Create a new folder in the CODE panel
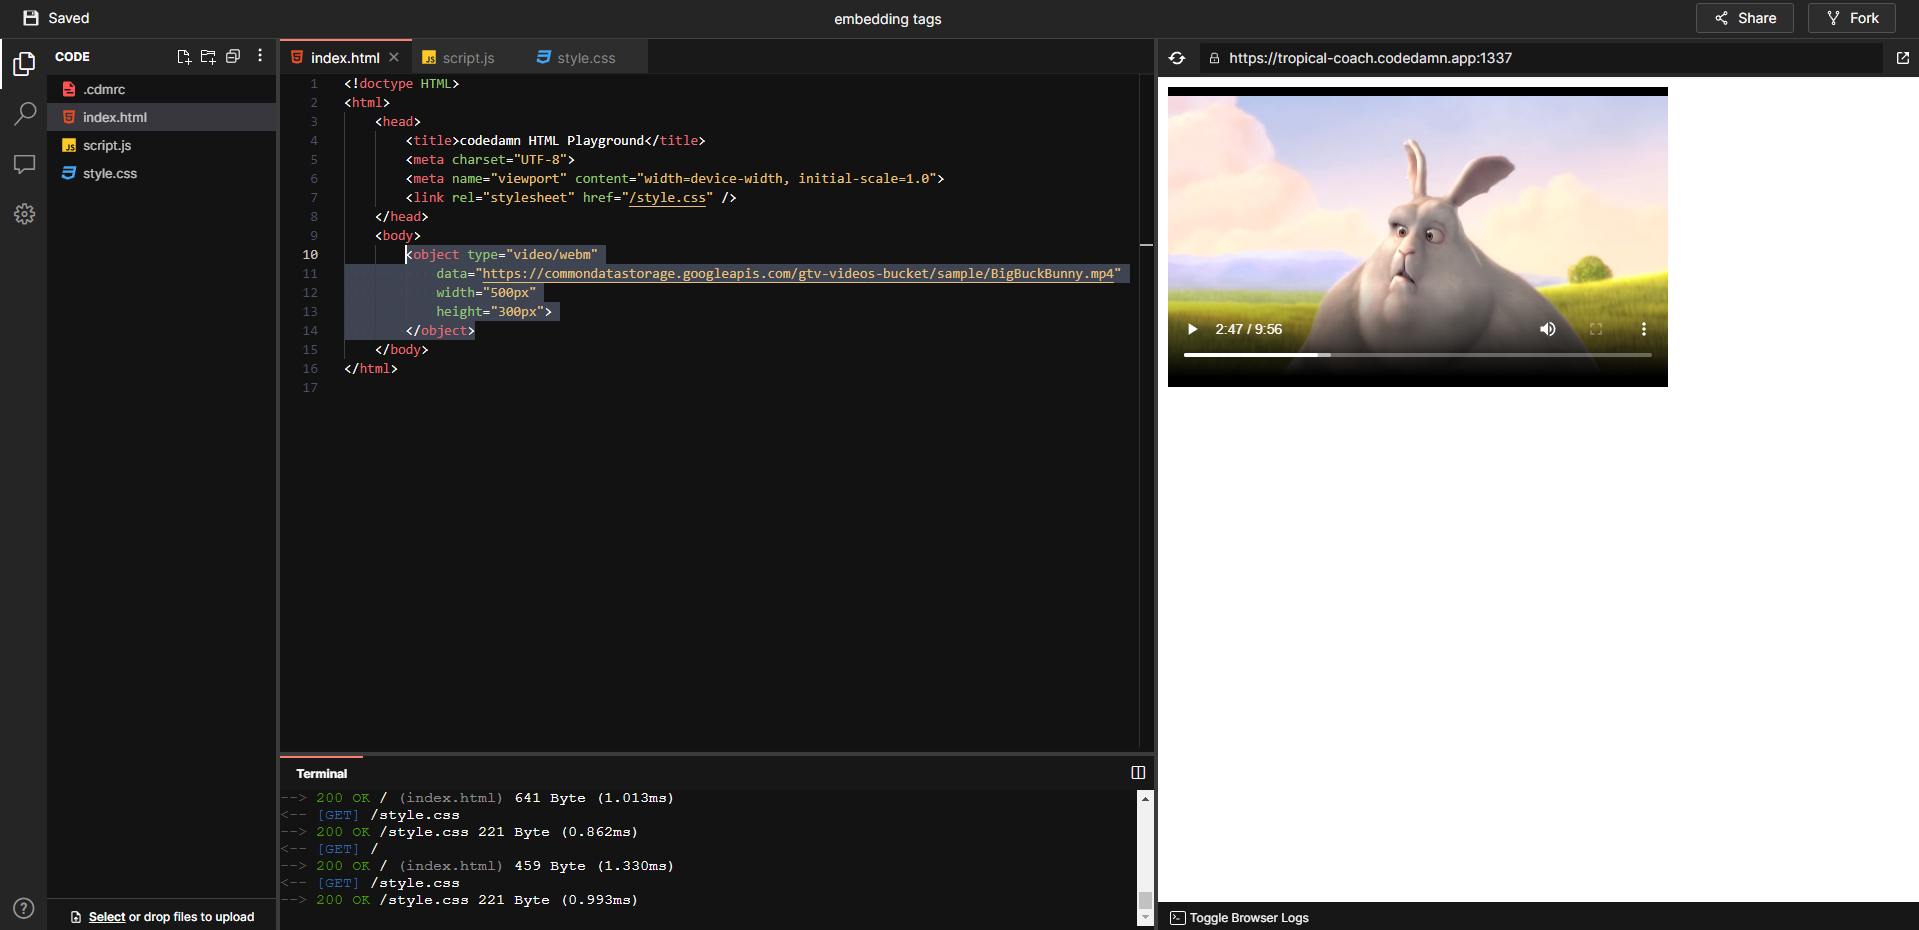Screen dimensions: 1919x930 coord(209,57)
